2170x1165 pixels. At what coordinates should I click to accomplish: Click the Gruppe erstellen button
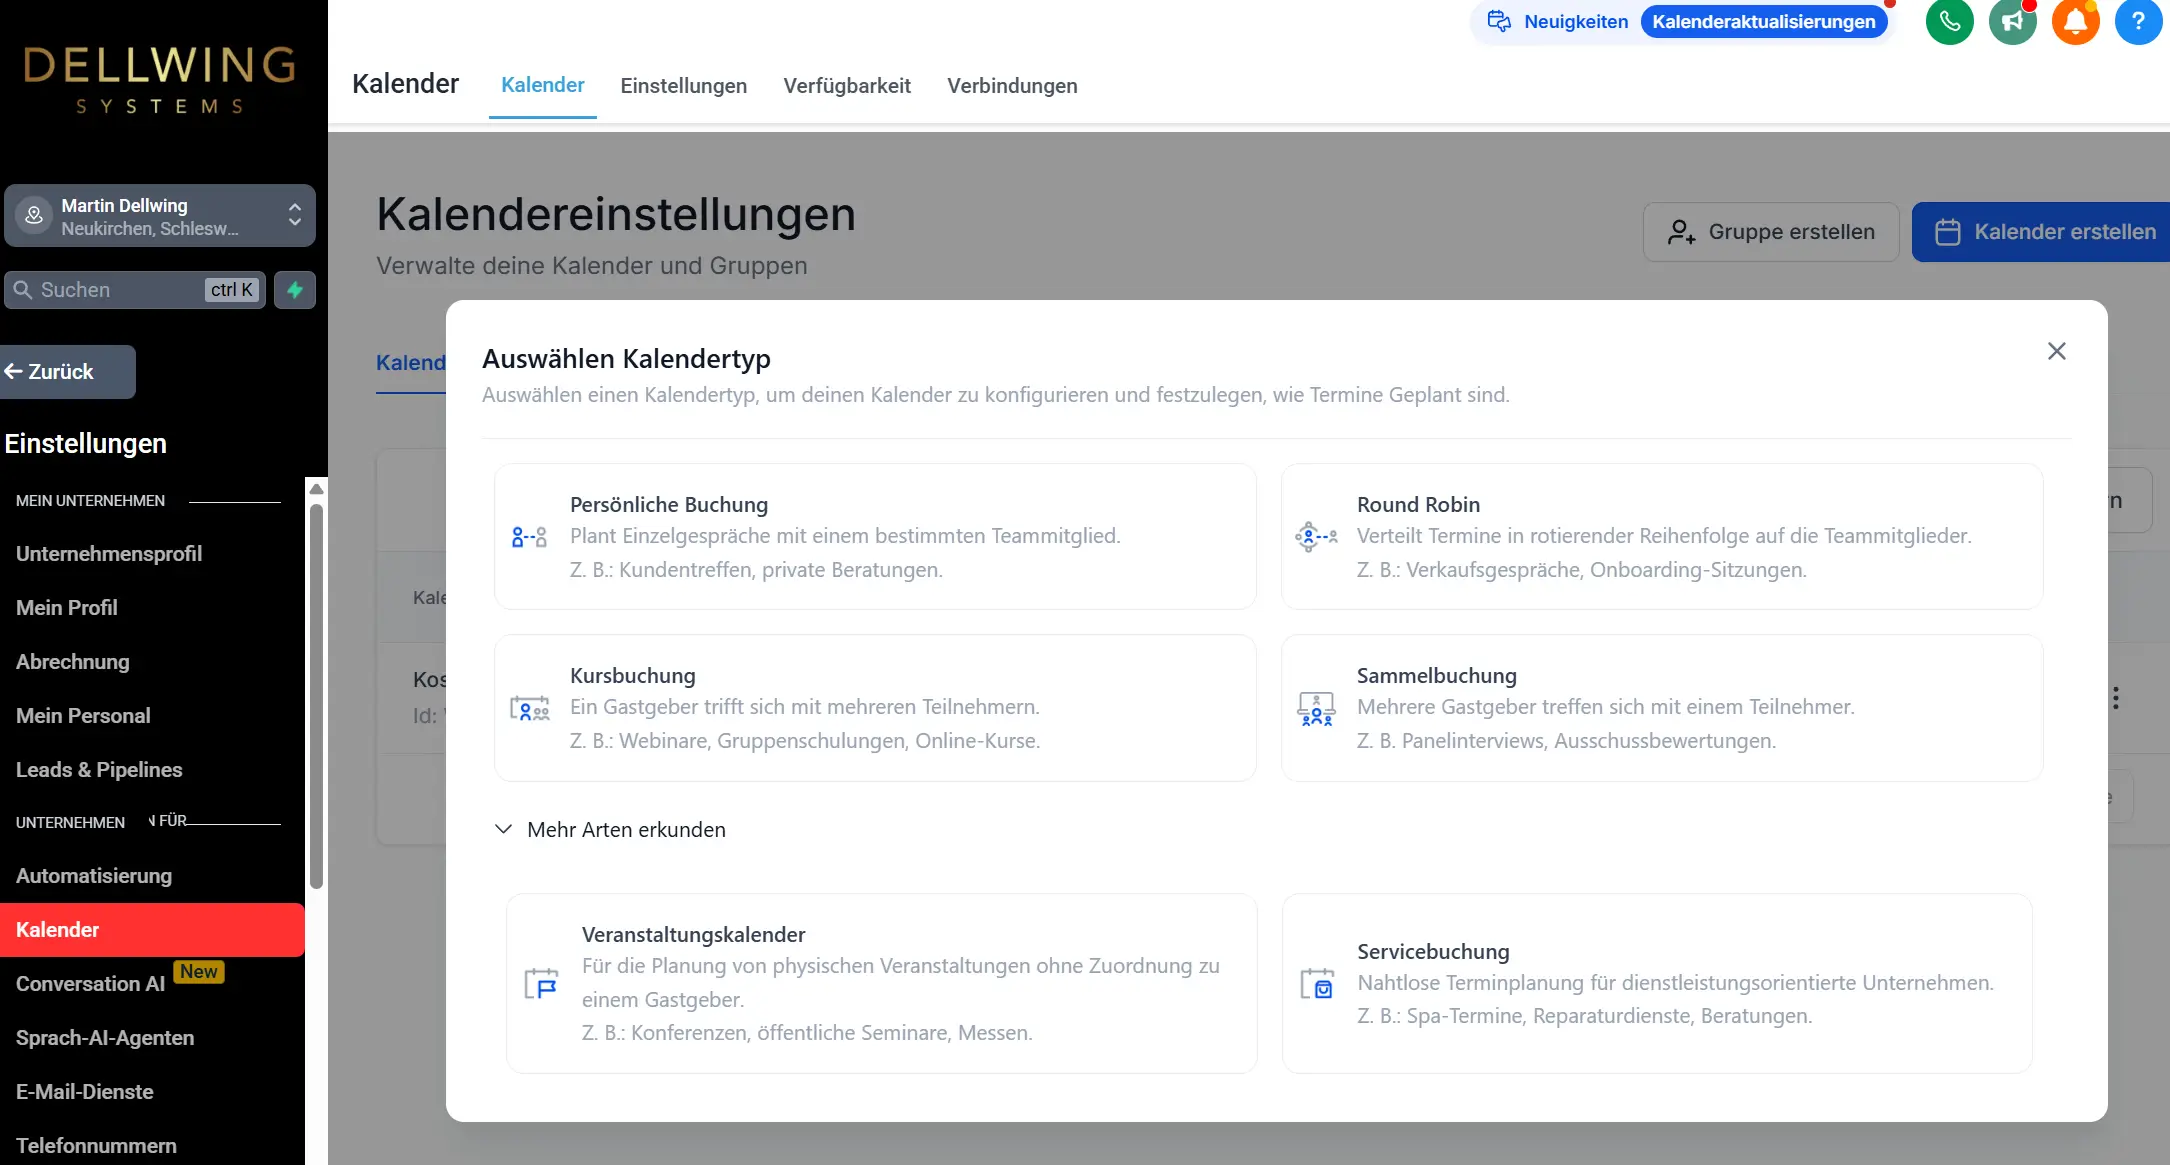coord(1771,232)
